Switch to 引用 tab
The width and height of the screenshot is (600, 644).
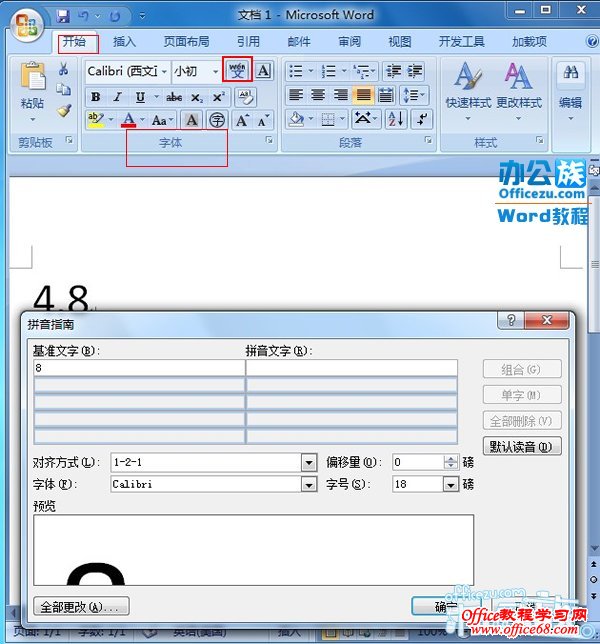coord(248,41)
